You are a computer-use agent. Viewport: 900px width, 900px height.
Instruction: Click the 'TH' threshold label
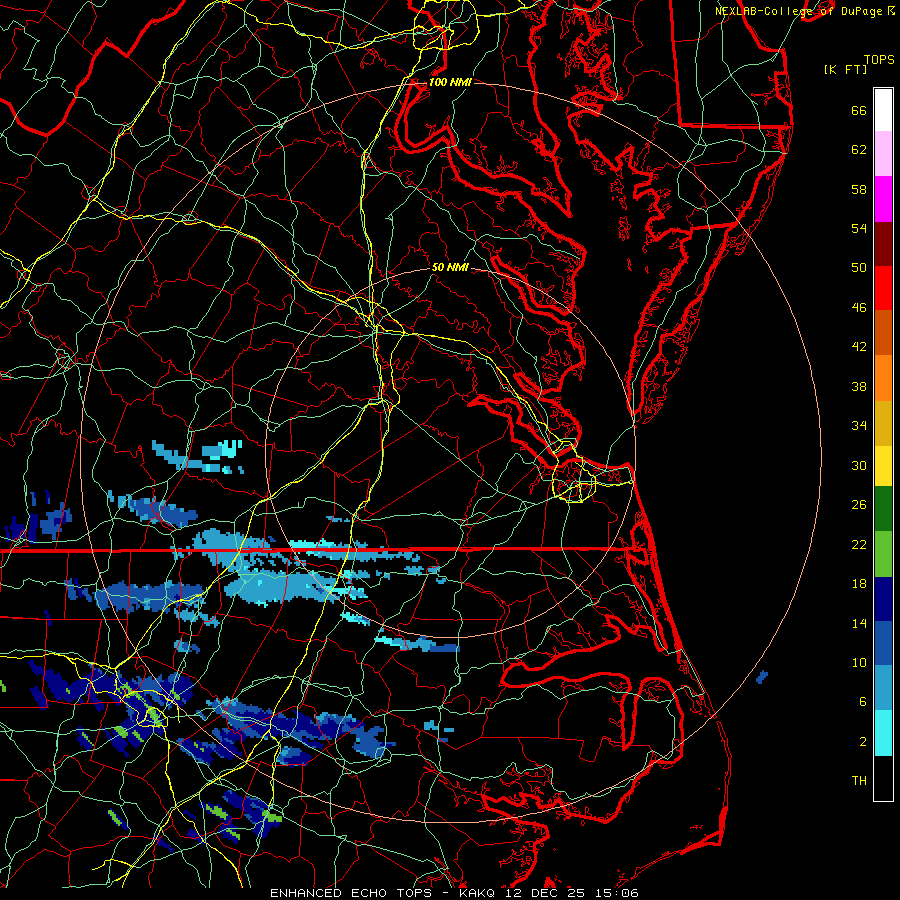tap(859, 781)
